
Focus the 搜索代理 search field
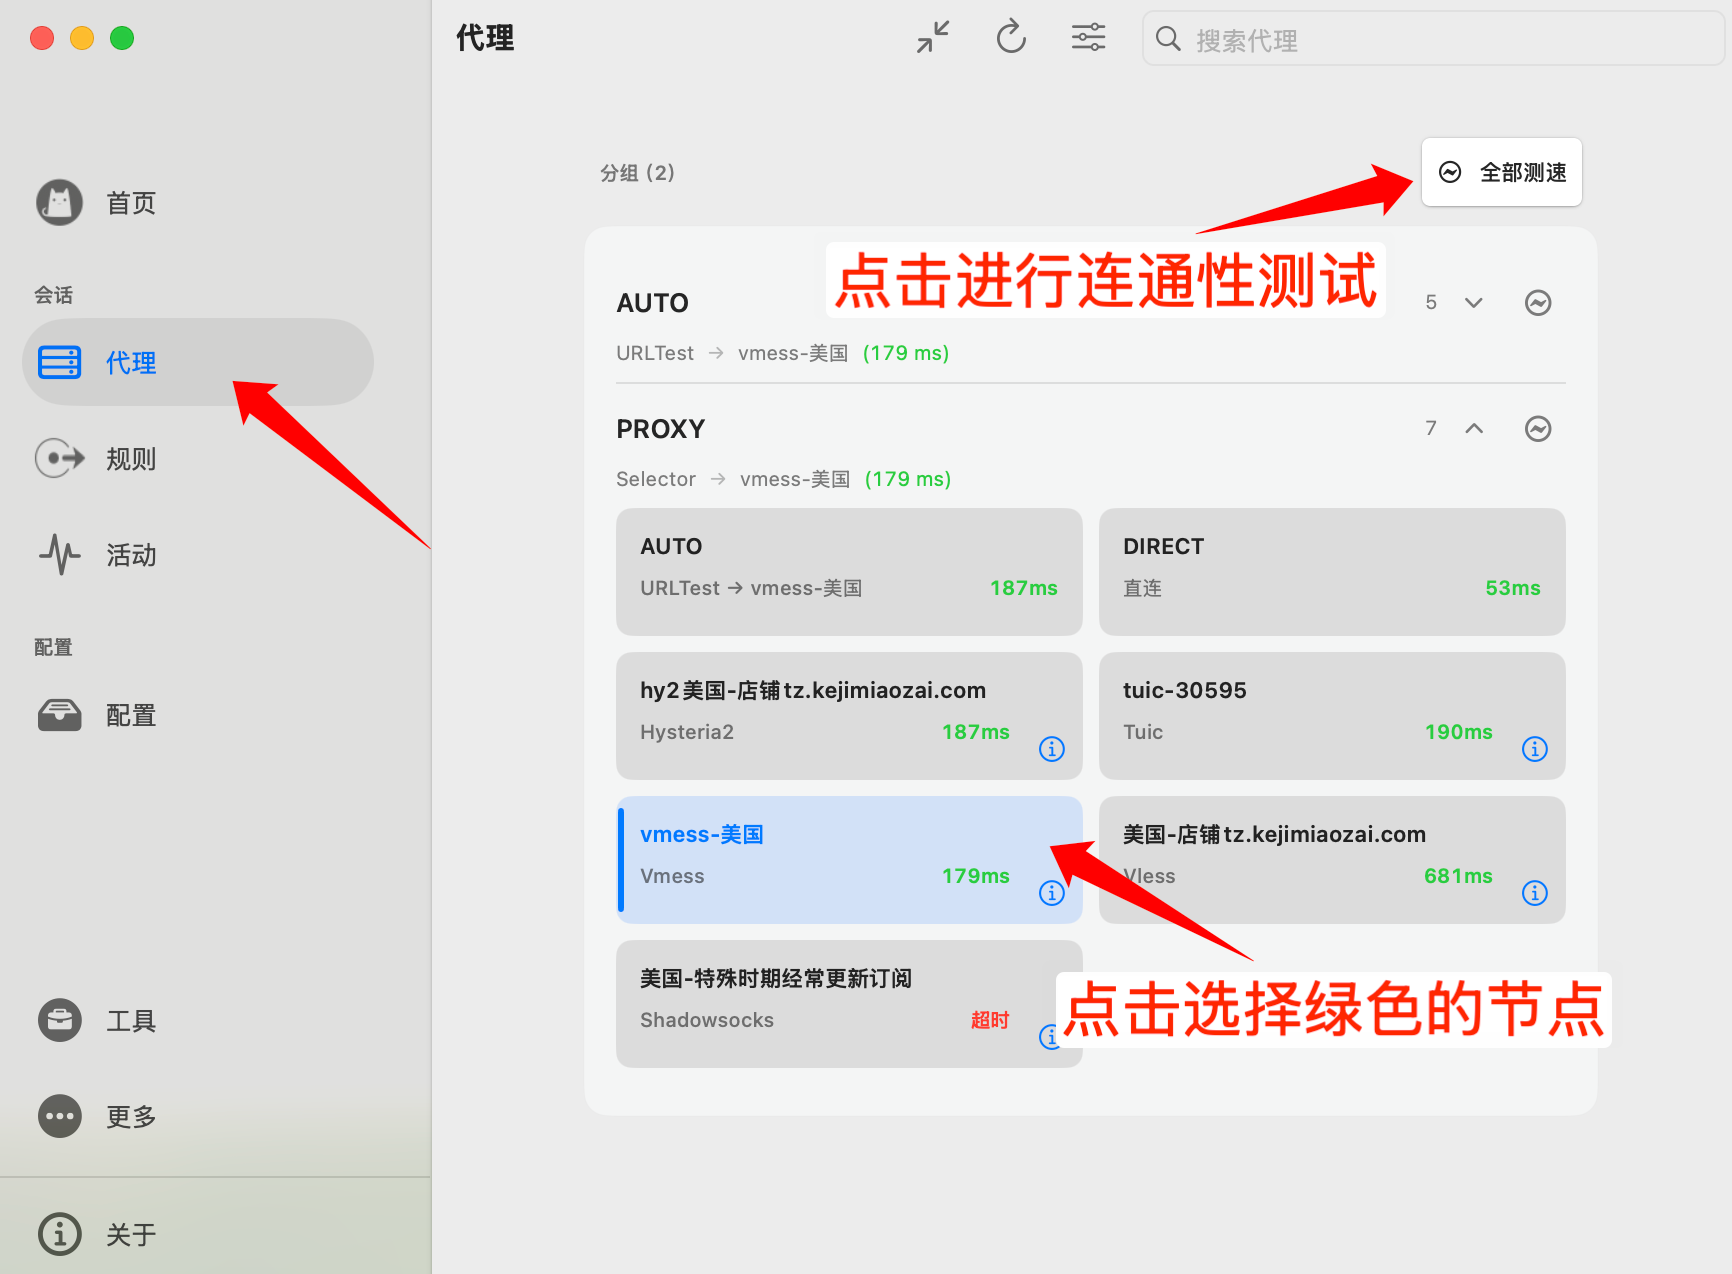(1433, 39)
